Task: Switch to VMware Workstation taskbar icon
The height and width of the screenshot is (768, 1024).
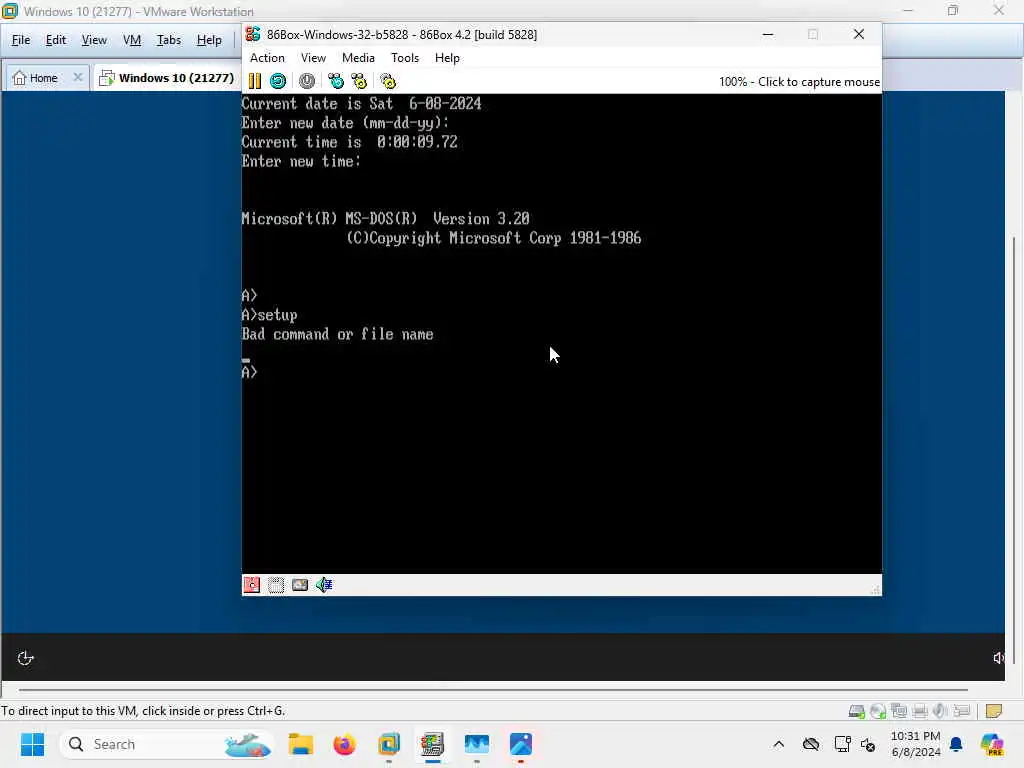Action: [389, 744]
